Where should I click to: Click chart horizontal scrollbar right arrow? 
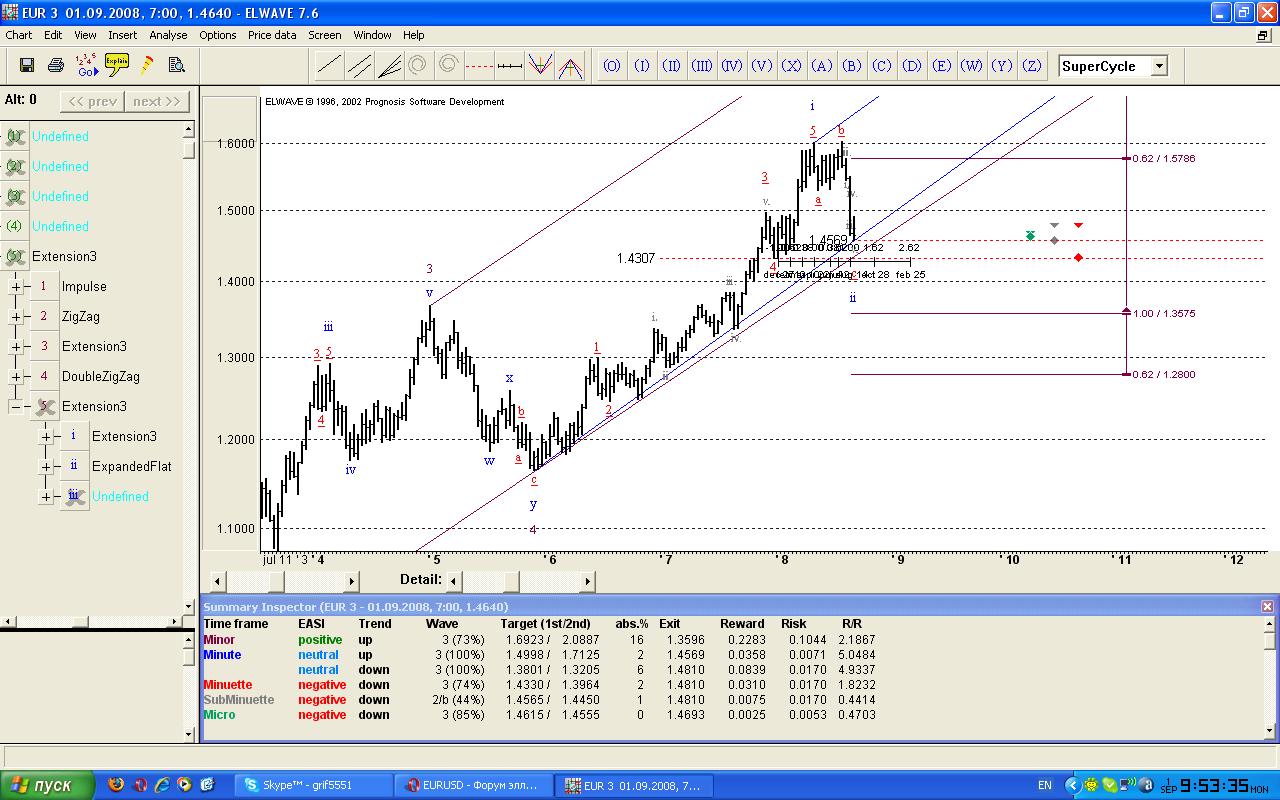pos(351,581)
